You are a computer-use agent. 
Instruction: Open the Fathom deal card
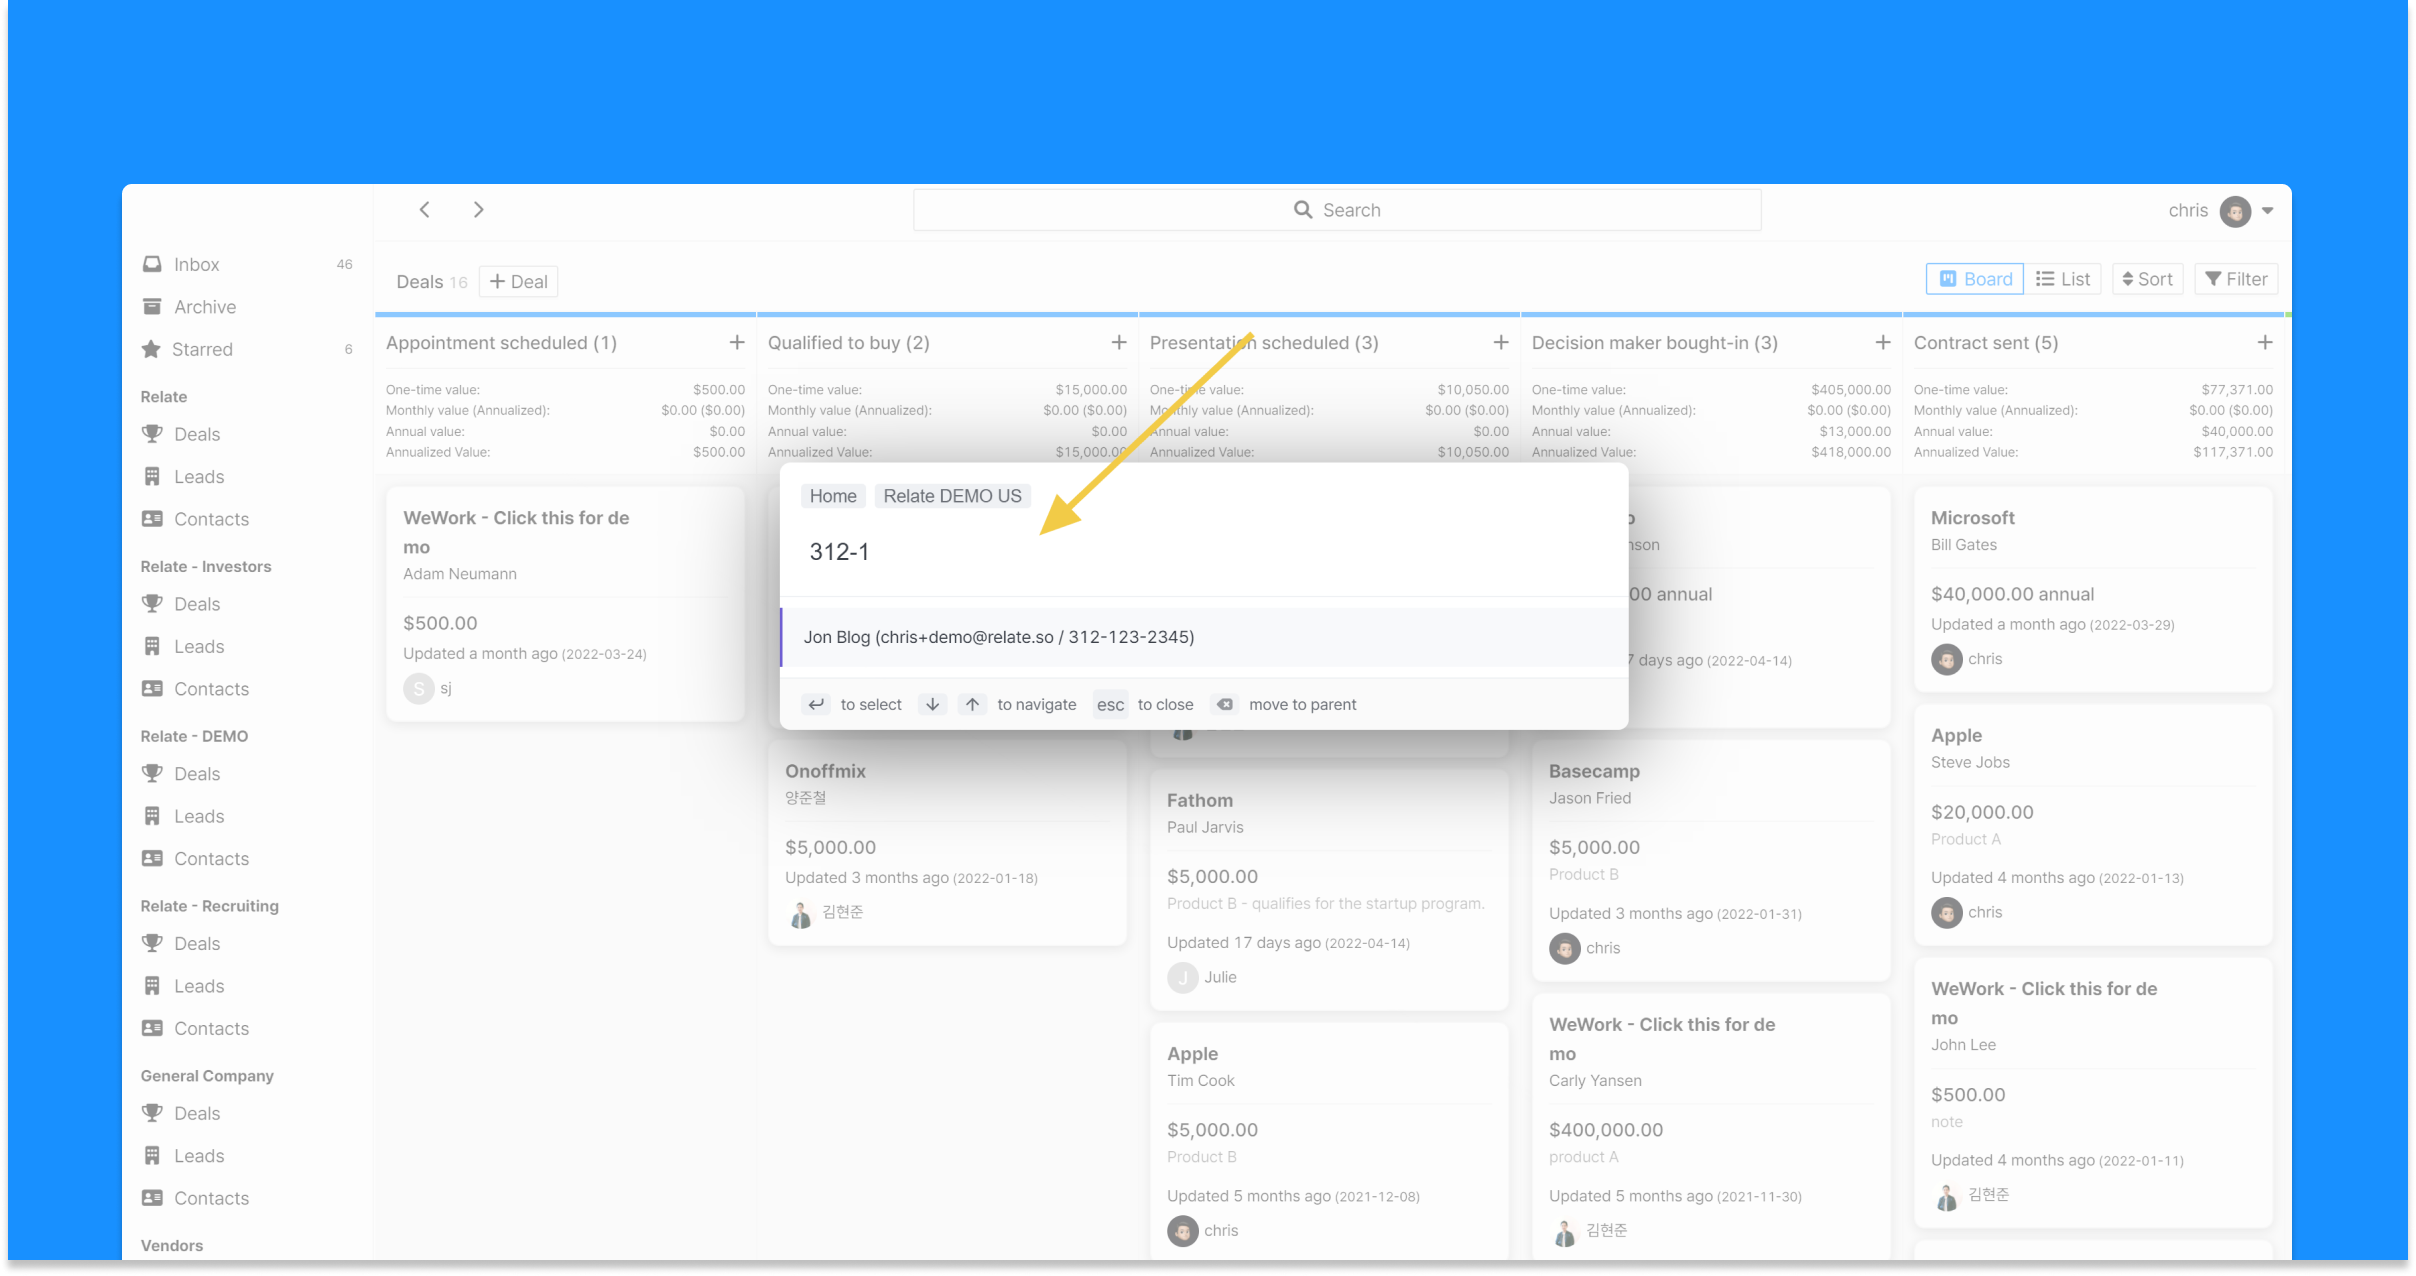pyautogui.click(x=1329, y=889)
